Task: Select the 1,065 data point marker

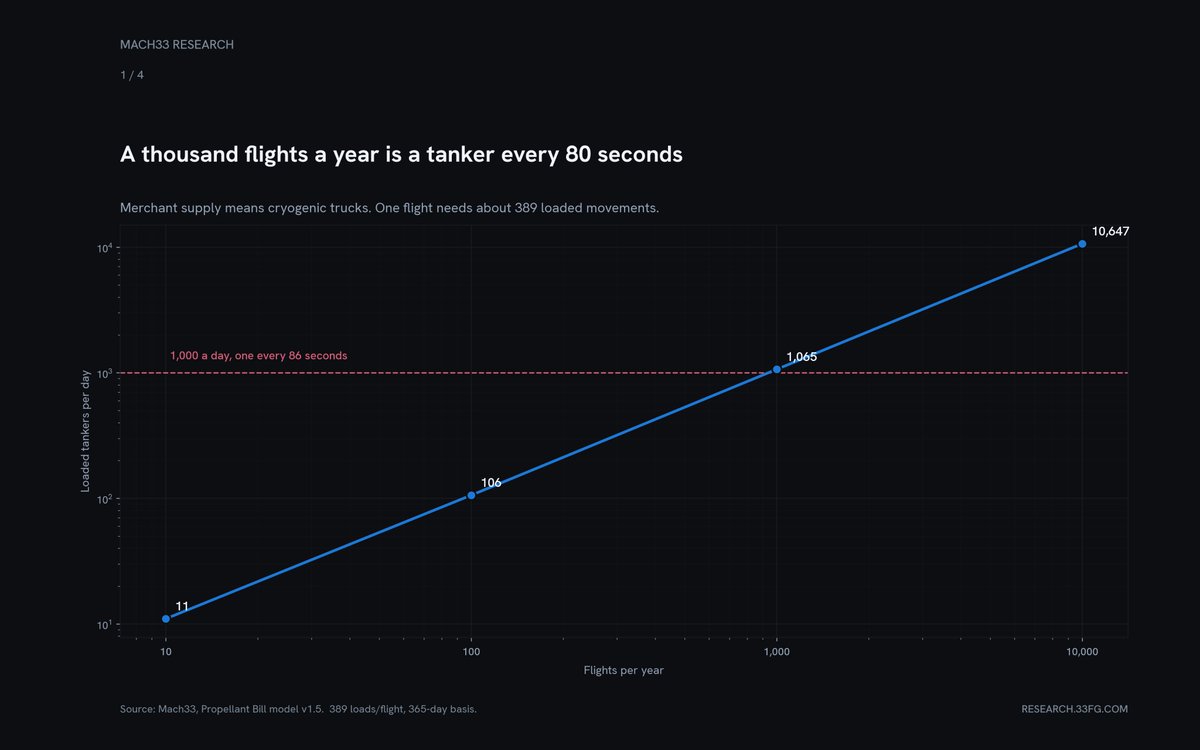Action: 777,370
